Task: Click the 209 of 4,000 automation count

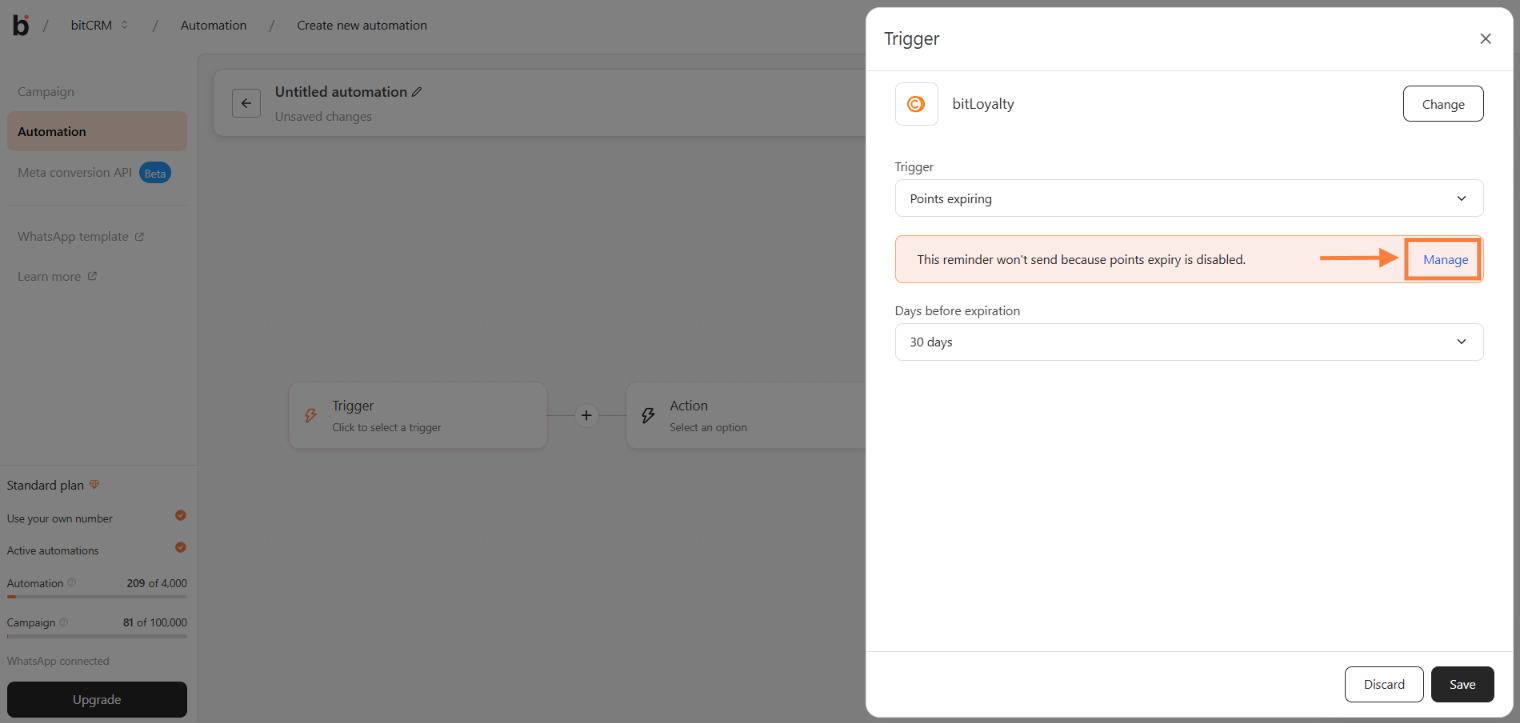Action: 157,583
